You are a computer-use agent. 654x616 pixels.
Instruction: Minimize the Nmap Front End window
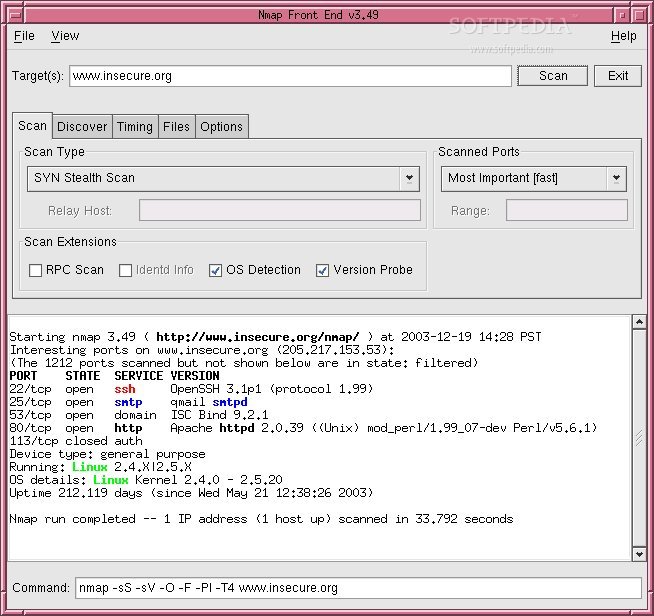[x=622, y=15]
